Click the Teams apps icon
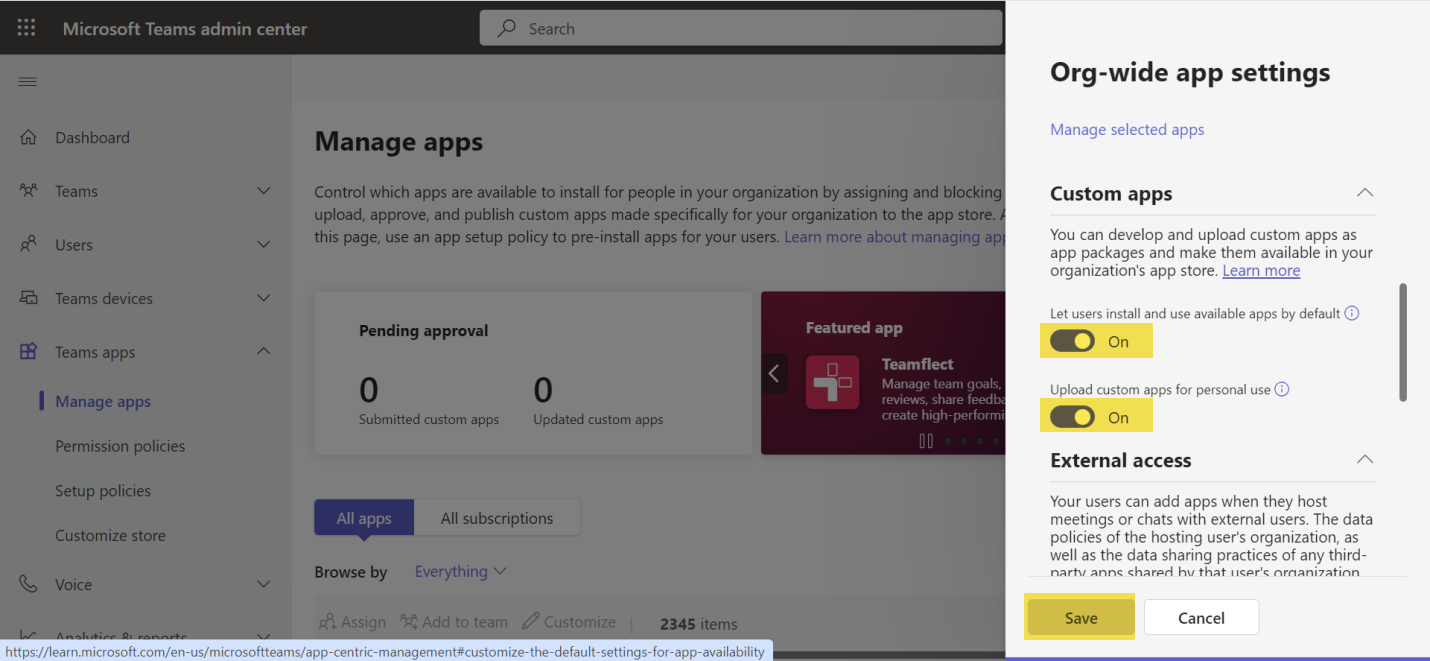The width and height of the screenshot is (1430, 661). pyautogui.click(x=29, y=351)
